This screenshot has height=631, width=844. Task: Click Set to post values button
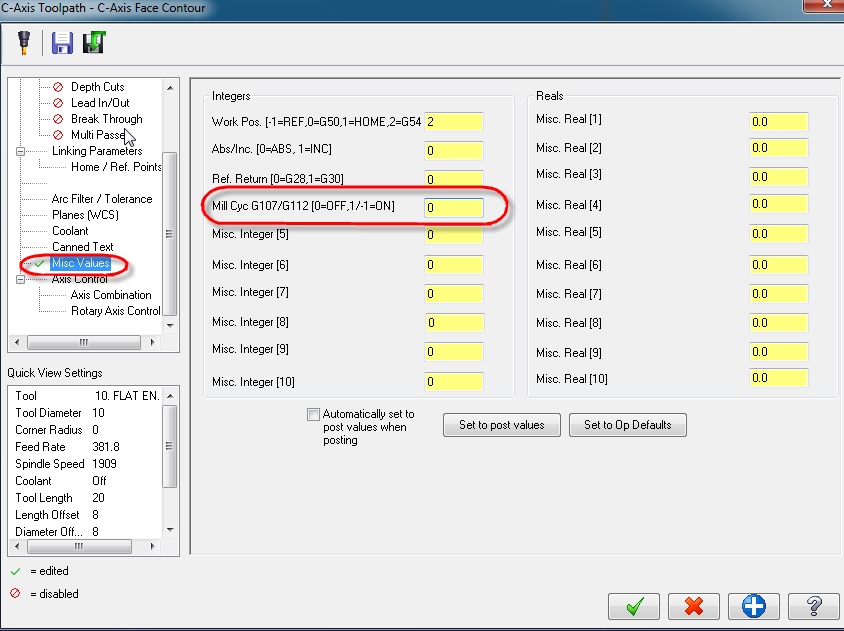point(502,425)
